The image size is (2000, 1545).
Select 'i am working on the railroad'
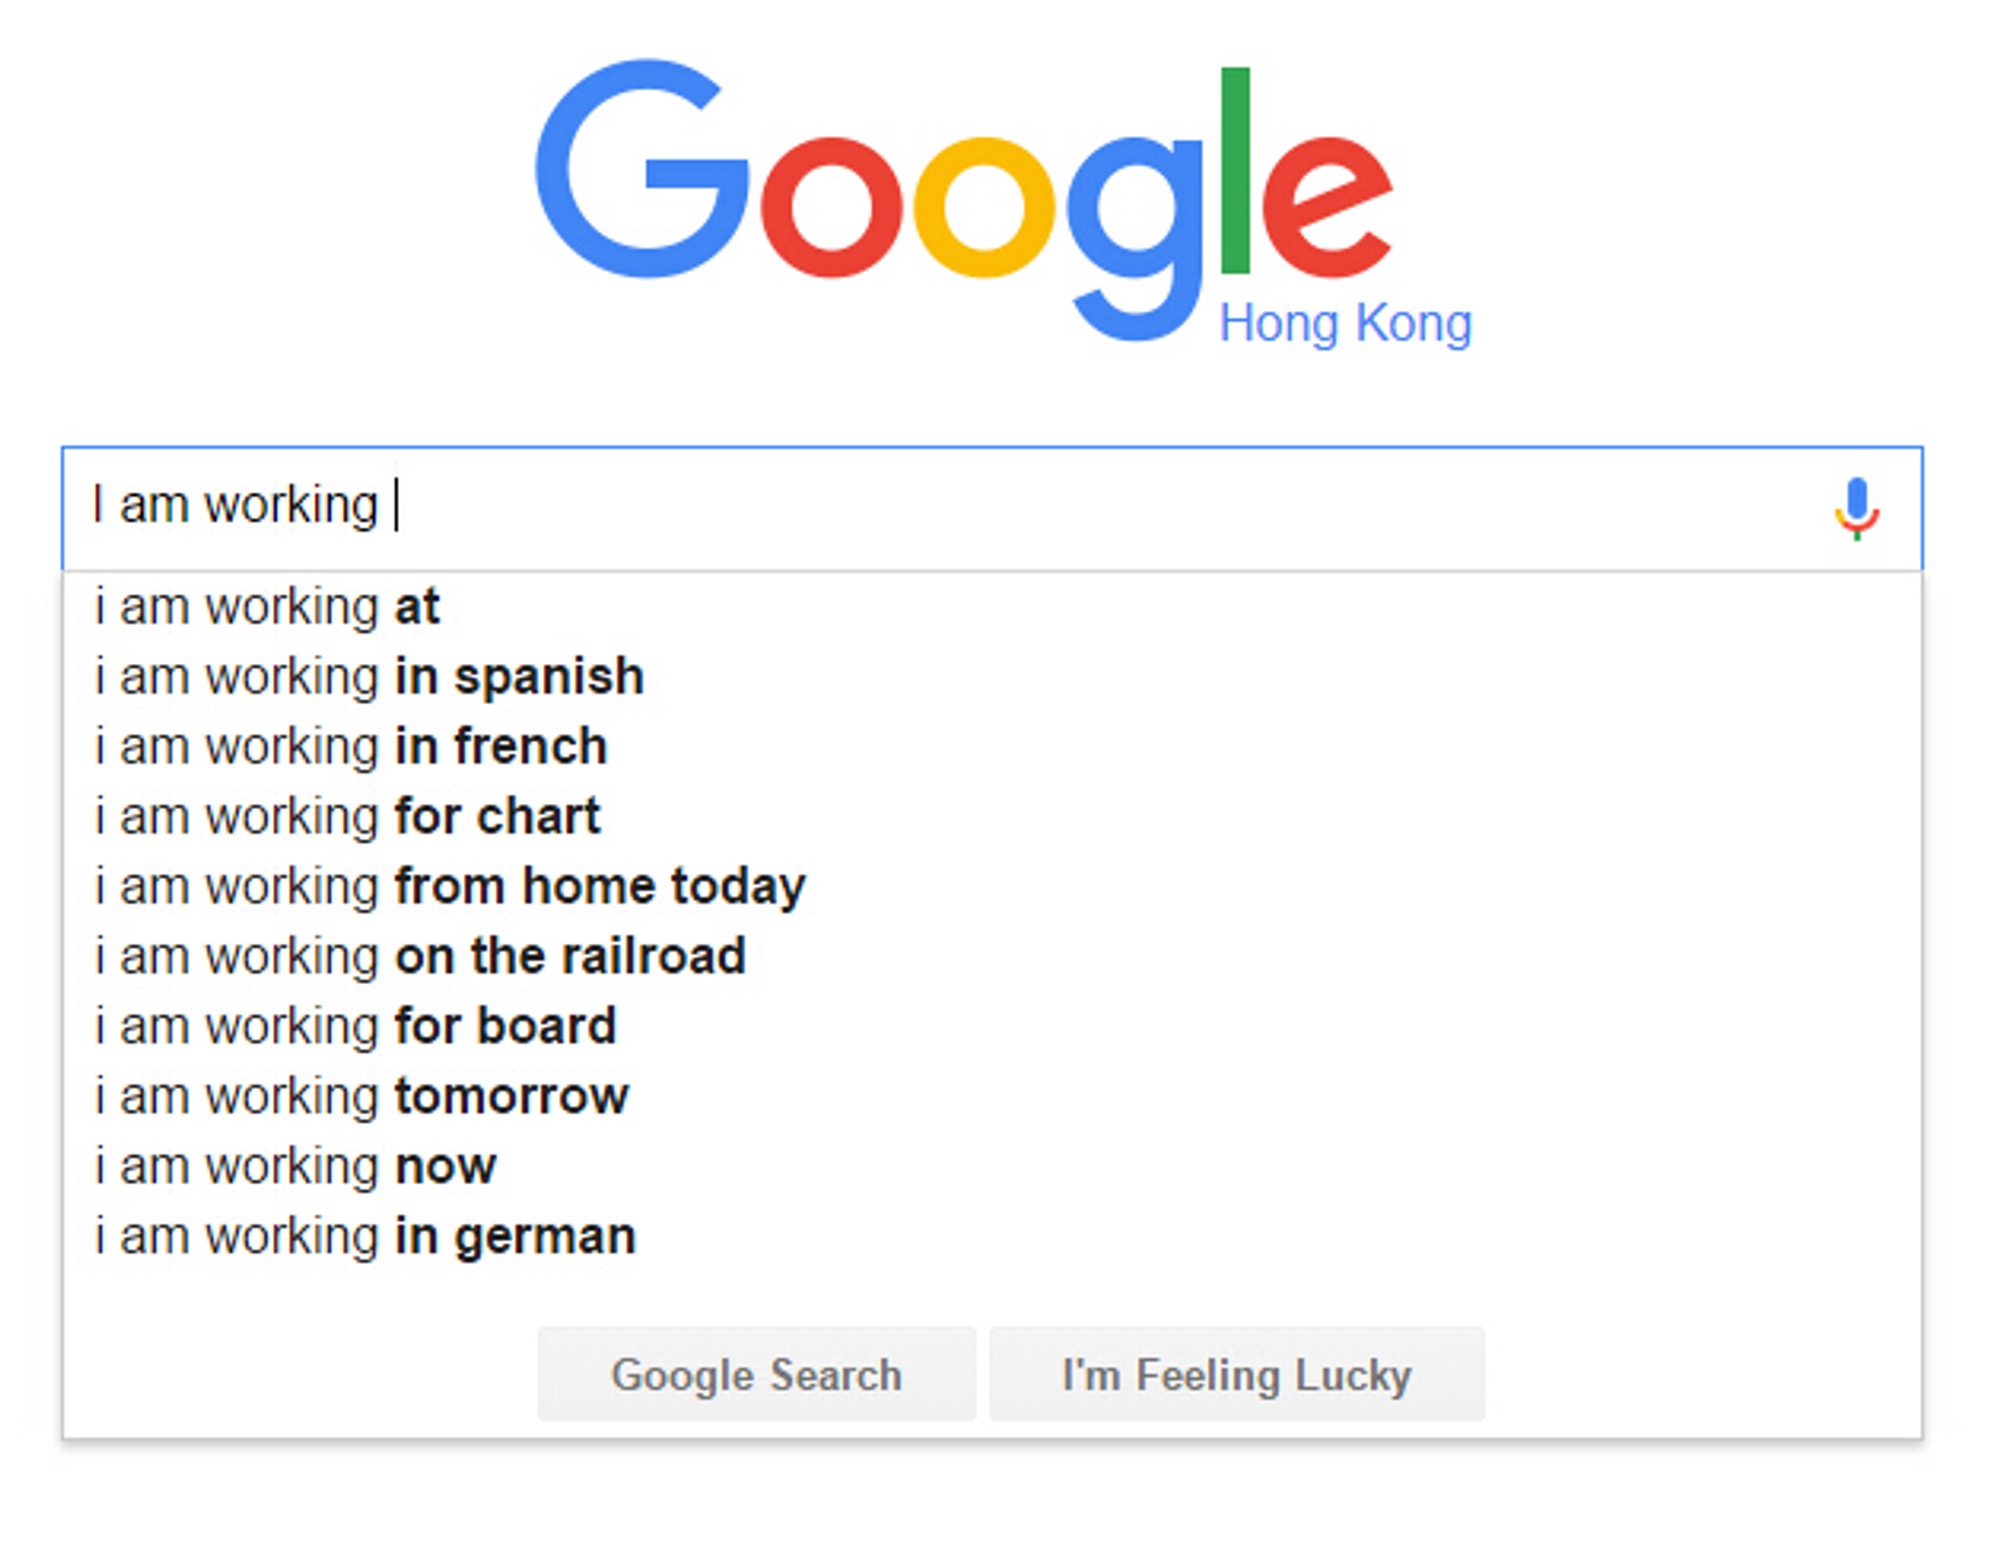coord(992,957)
